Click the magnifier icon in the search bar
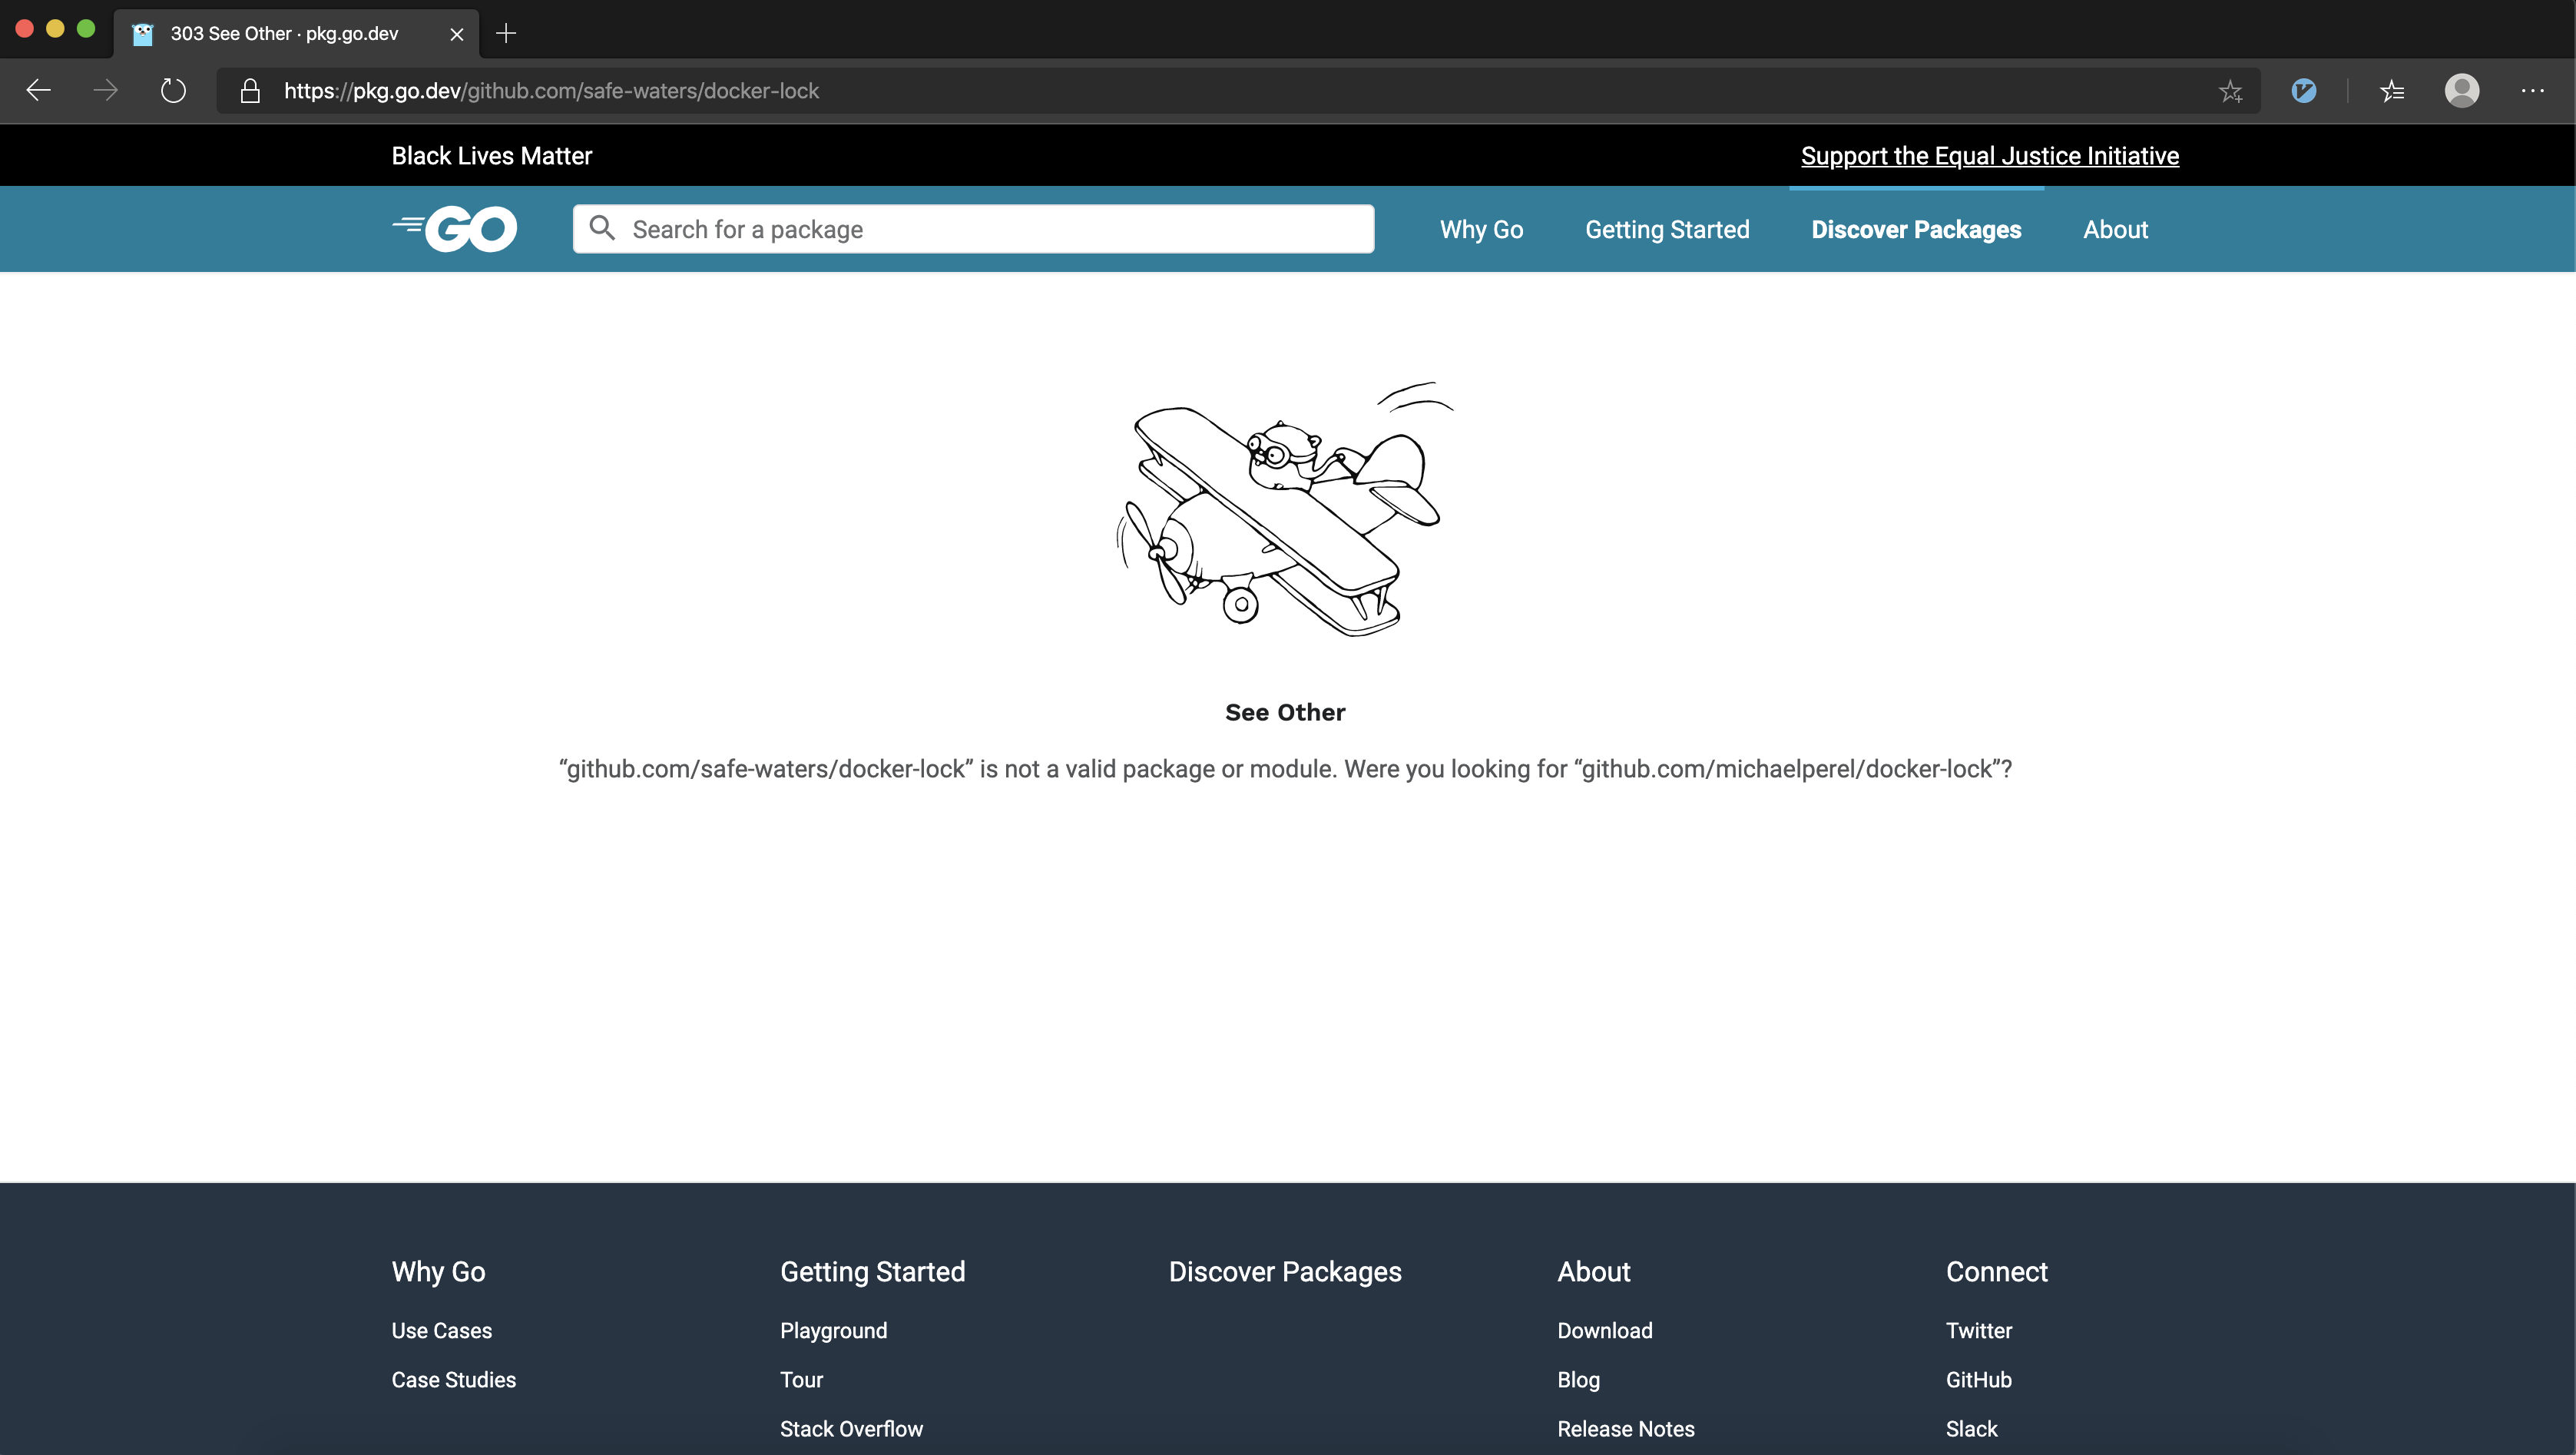The width and height of the screenshot is (2576, 1455). tap(603, 228)
